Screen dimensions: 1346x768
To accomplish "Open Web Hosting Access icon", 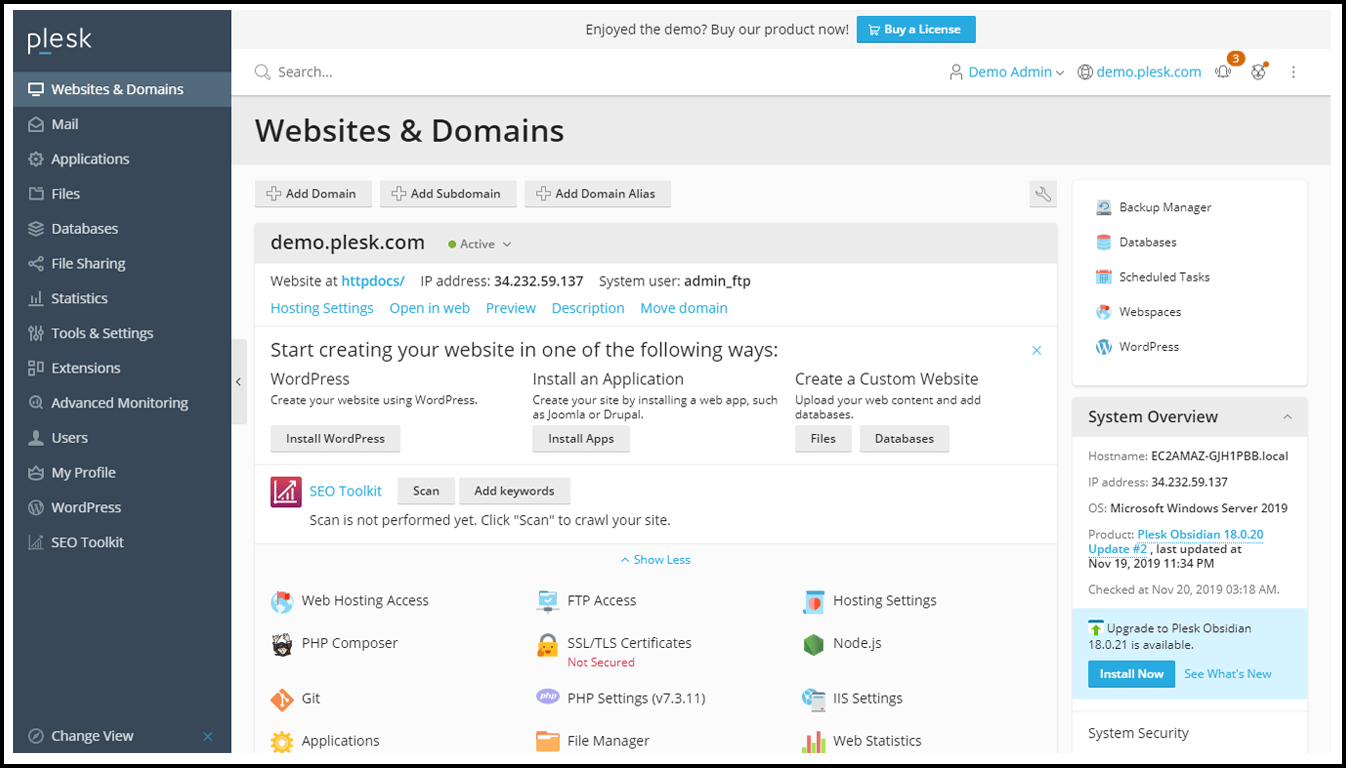I will 282,602.
